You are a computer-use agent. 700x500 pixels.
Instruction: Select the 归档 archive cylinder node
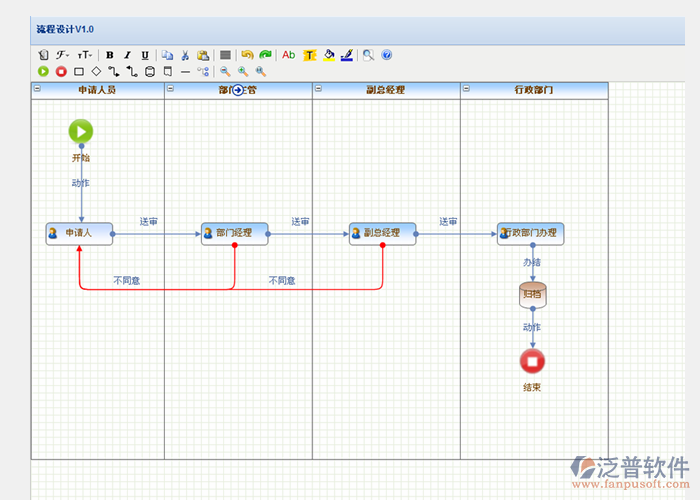(x=532, y=294)
